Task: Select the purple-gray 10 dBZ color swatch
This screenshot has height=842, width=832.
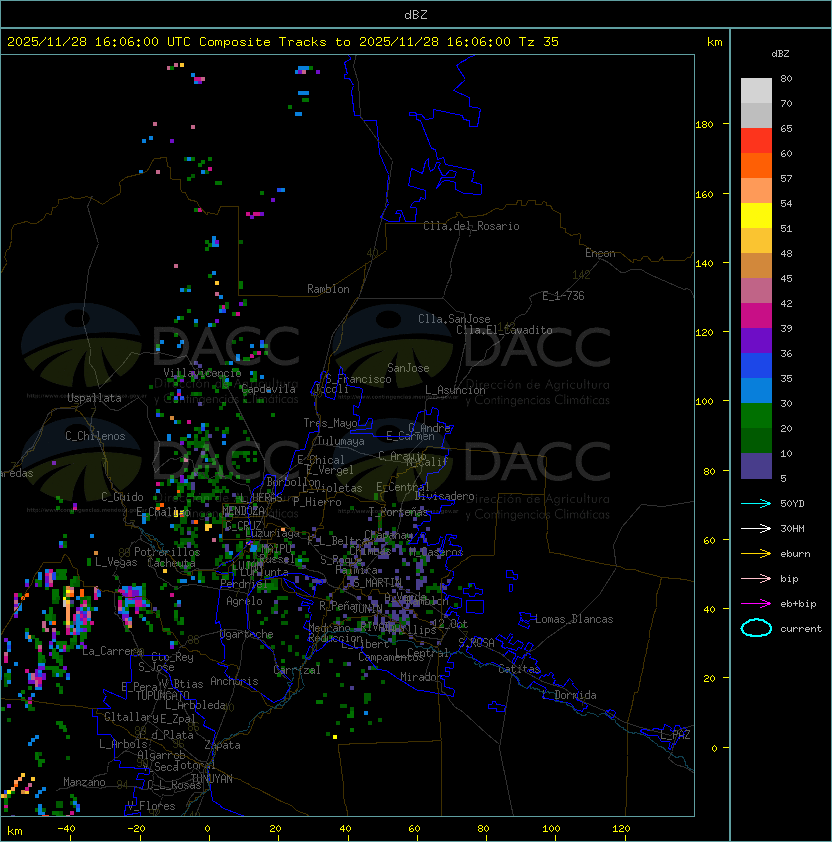Action: coord(756,466)
